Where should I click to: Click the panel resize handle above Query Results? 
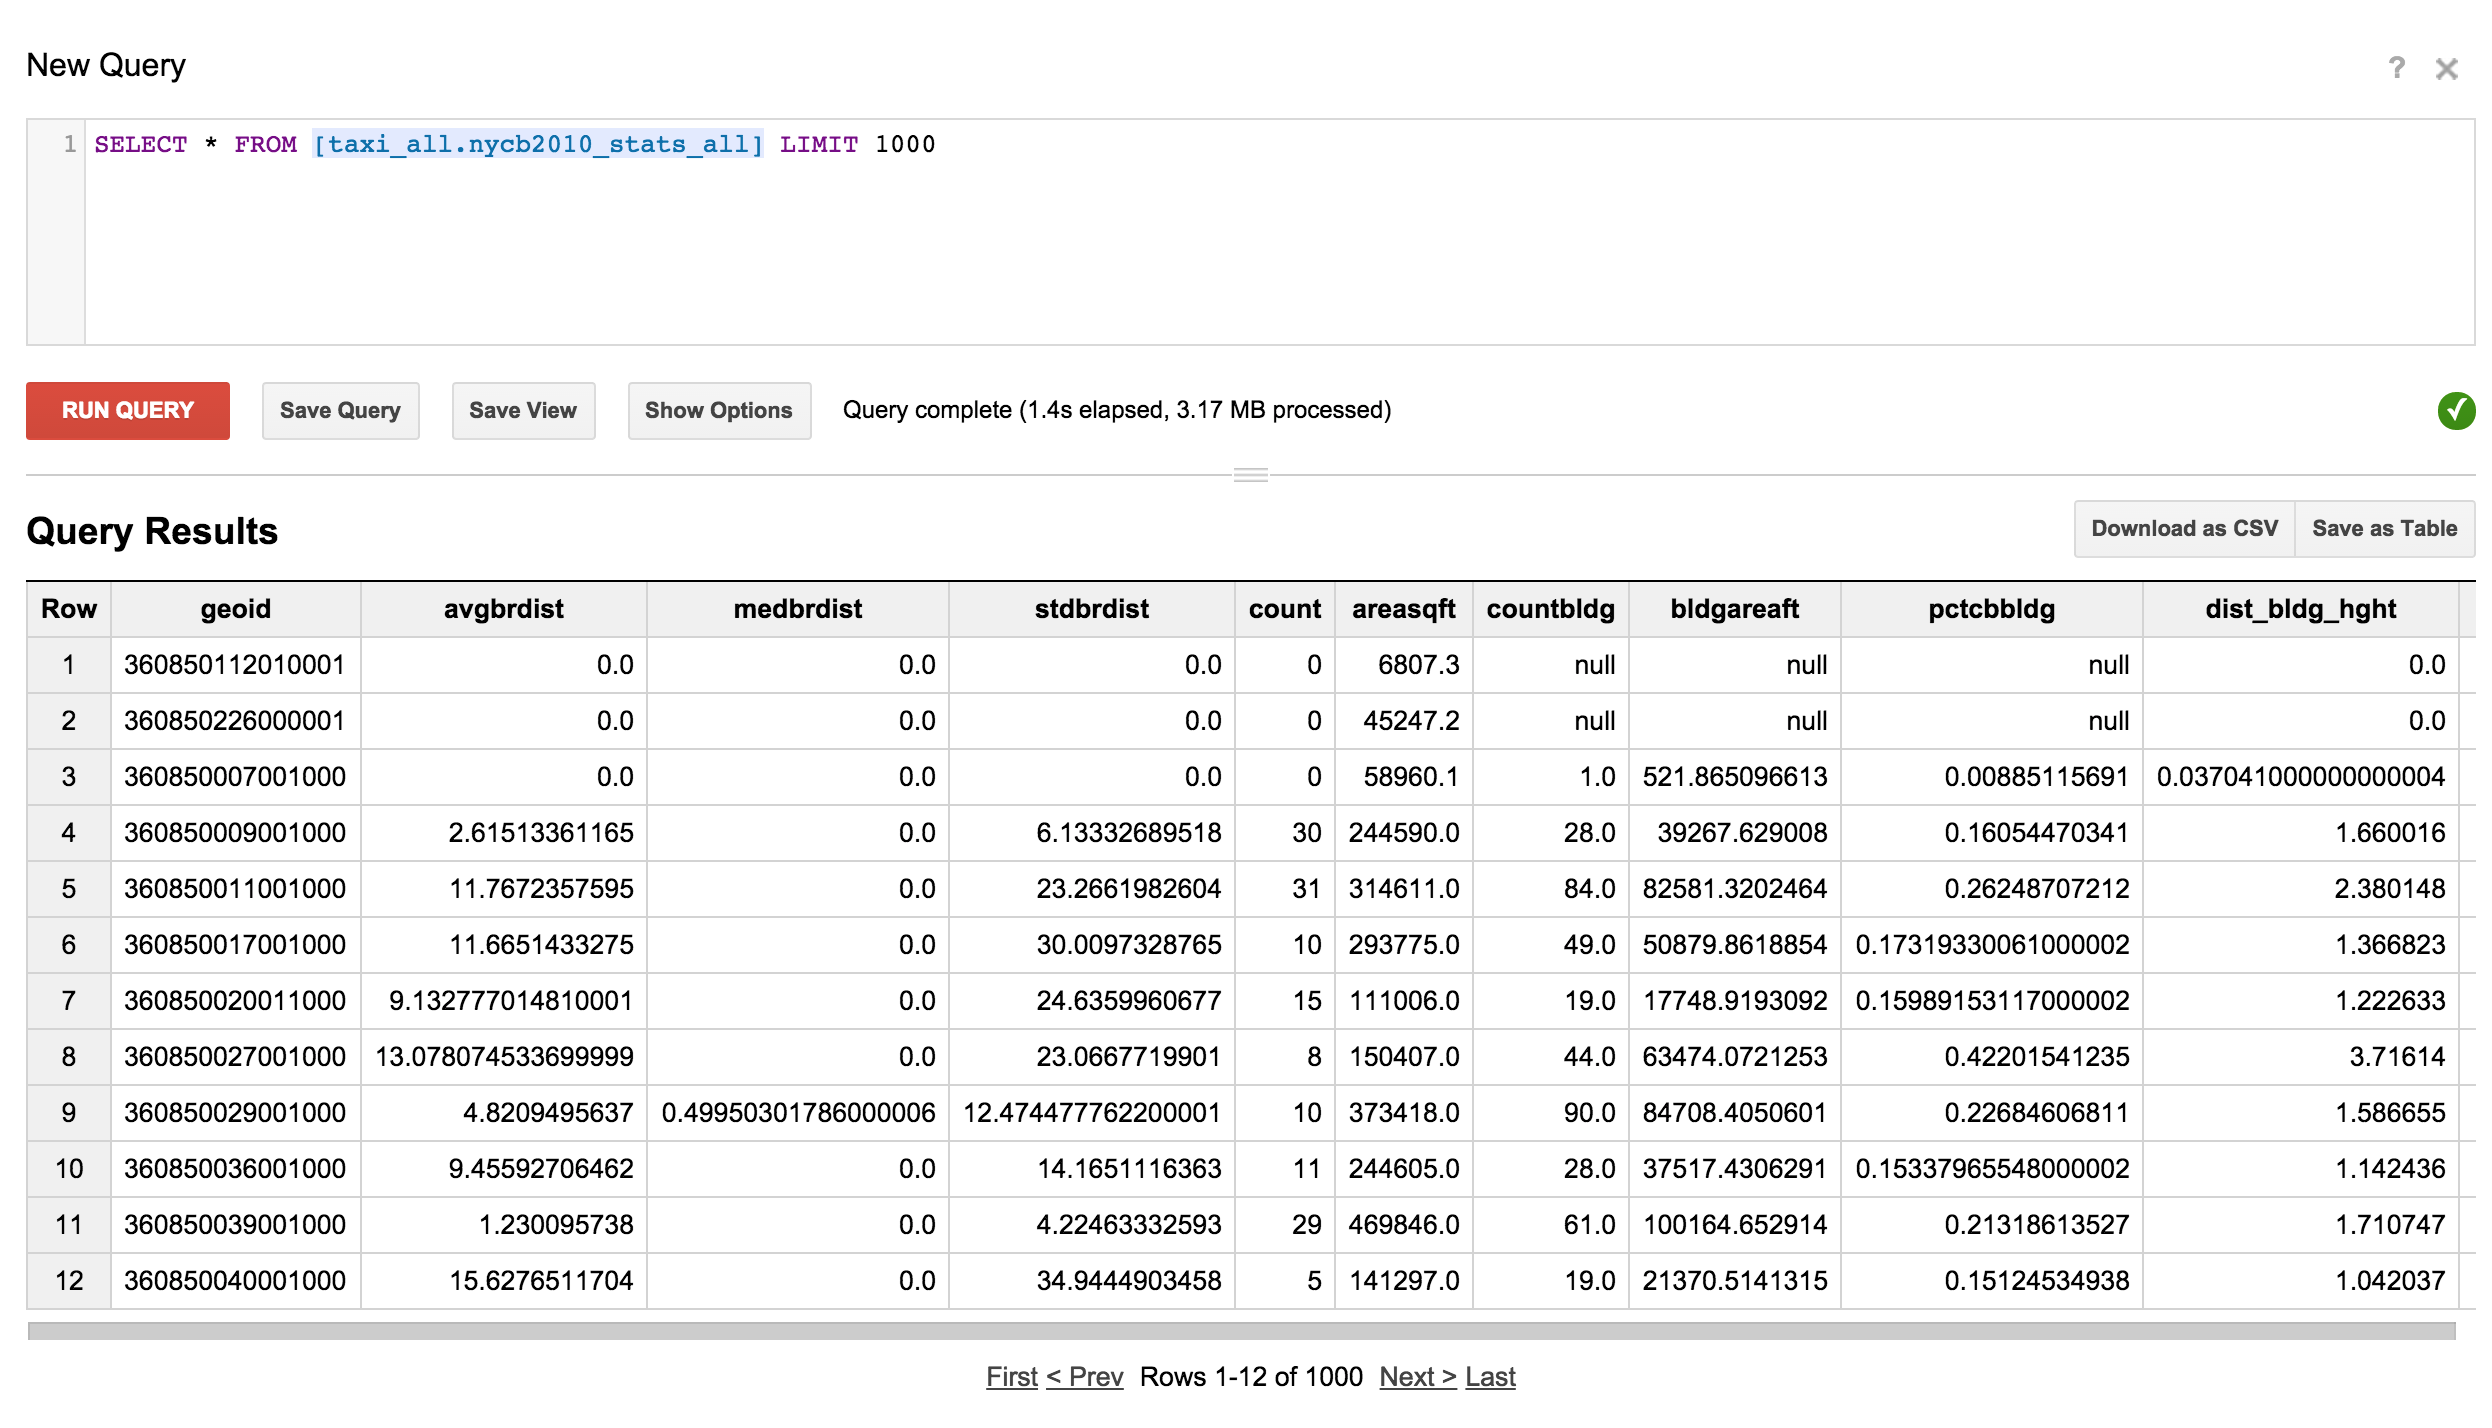pos(1250,474)
